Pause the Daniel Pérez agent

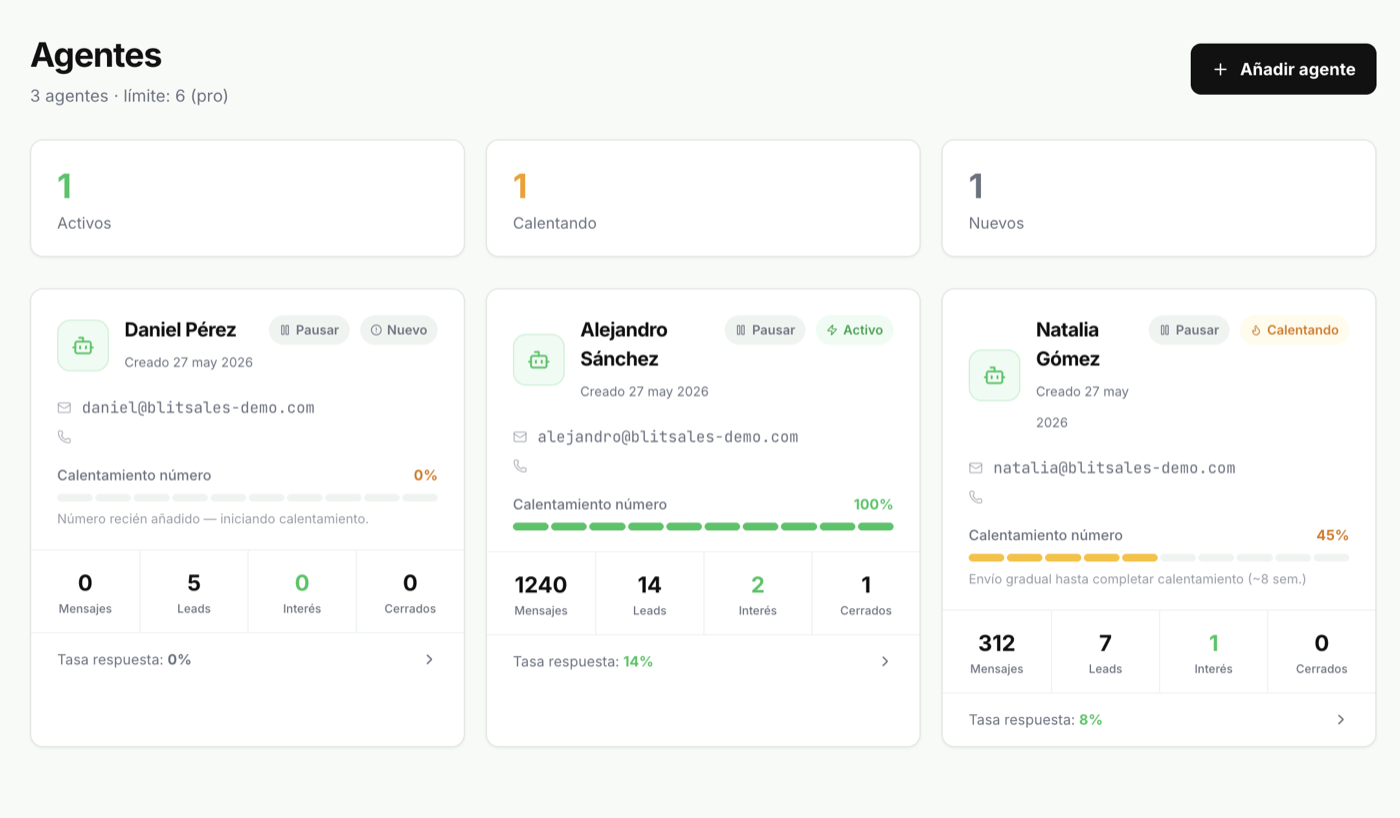pos(309,330)
